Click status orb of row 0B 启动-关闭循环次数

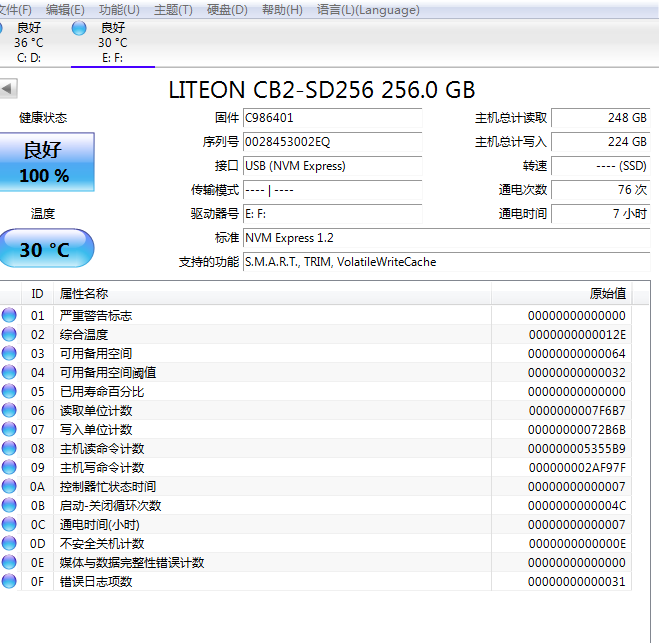(x=9, y=505)
